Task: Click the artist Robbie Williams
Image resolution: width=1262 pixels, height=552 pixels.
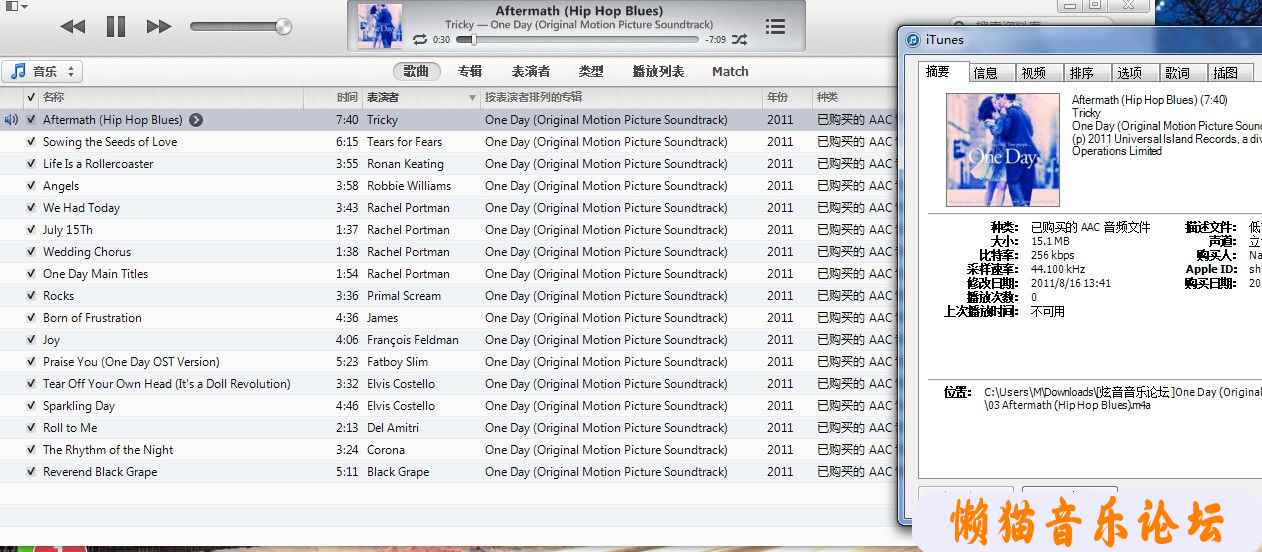Action: pos(409,186)
